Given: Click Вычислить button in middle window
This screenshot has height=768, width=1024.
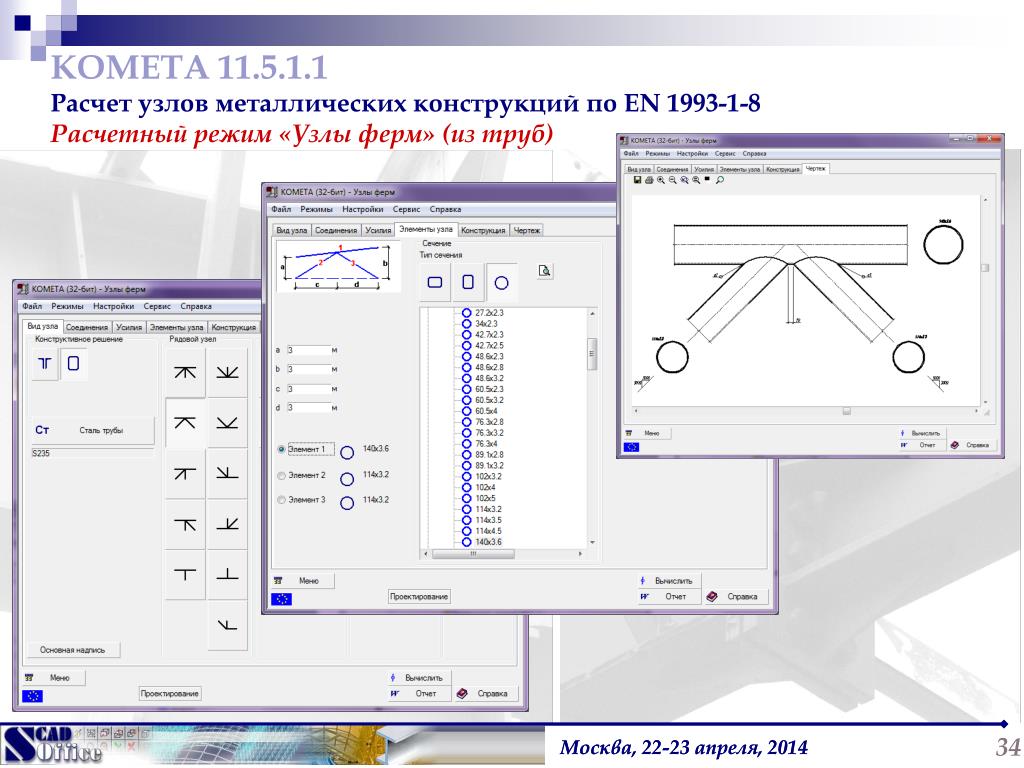Looking at the screenshot, I should tap(668, 581).
